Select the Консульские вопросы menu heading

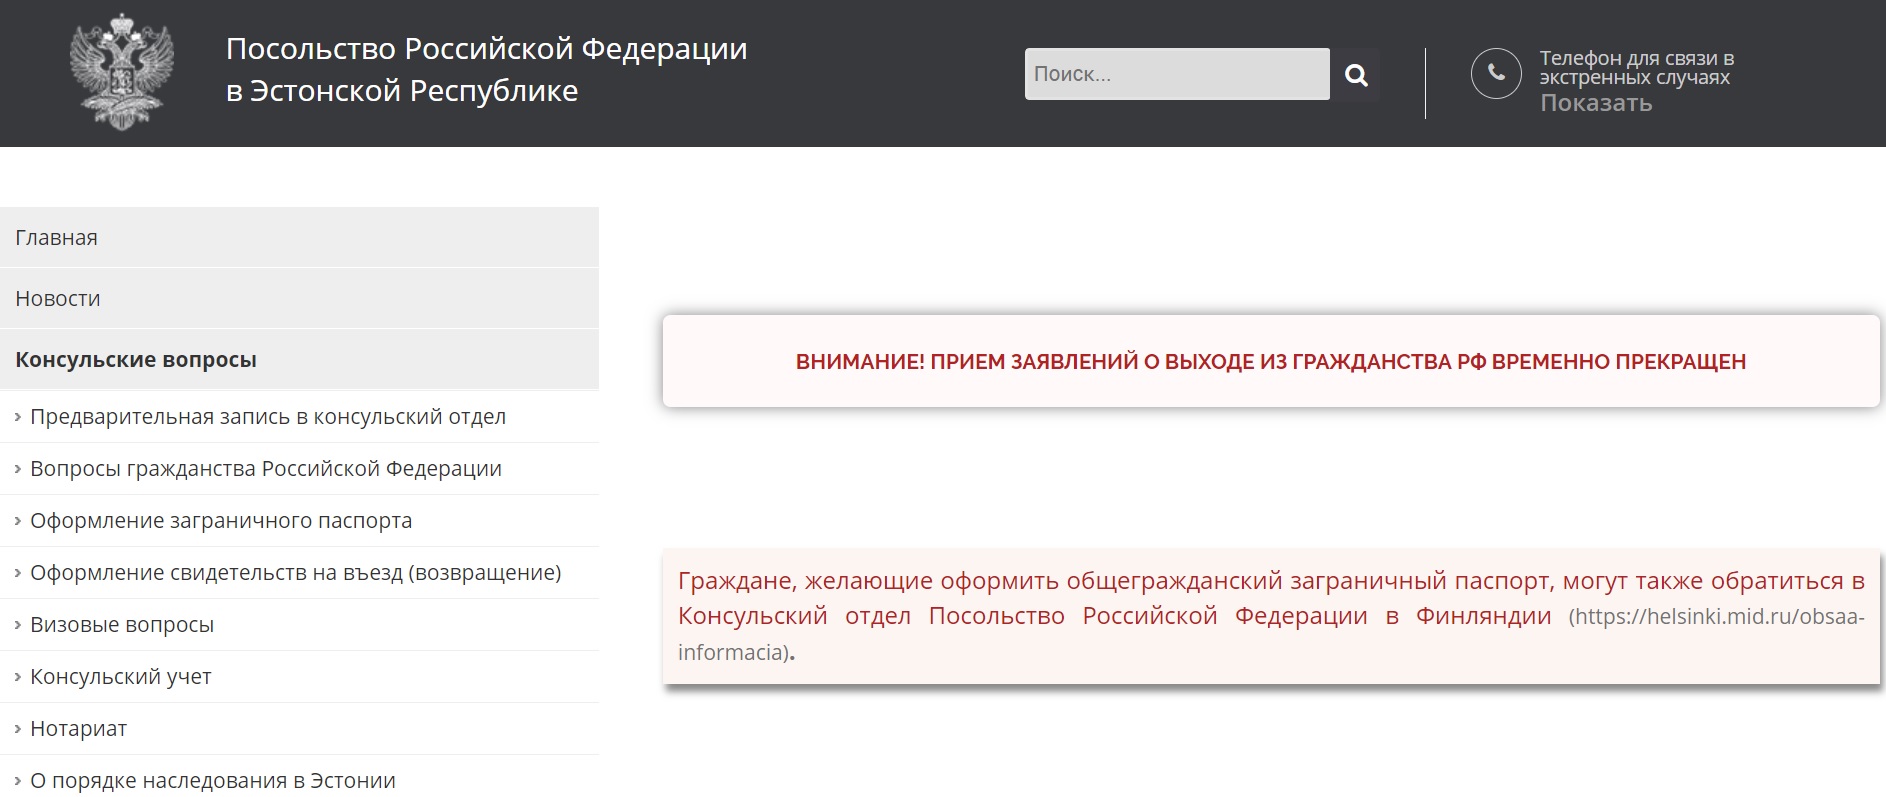tap(136, 359)
